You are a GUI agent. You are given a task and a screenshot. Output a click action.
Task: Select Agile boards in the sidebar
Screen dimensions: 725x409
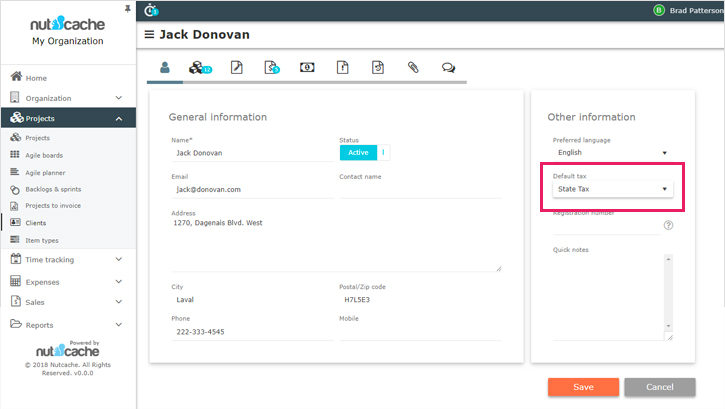45,155
